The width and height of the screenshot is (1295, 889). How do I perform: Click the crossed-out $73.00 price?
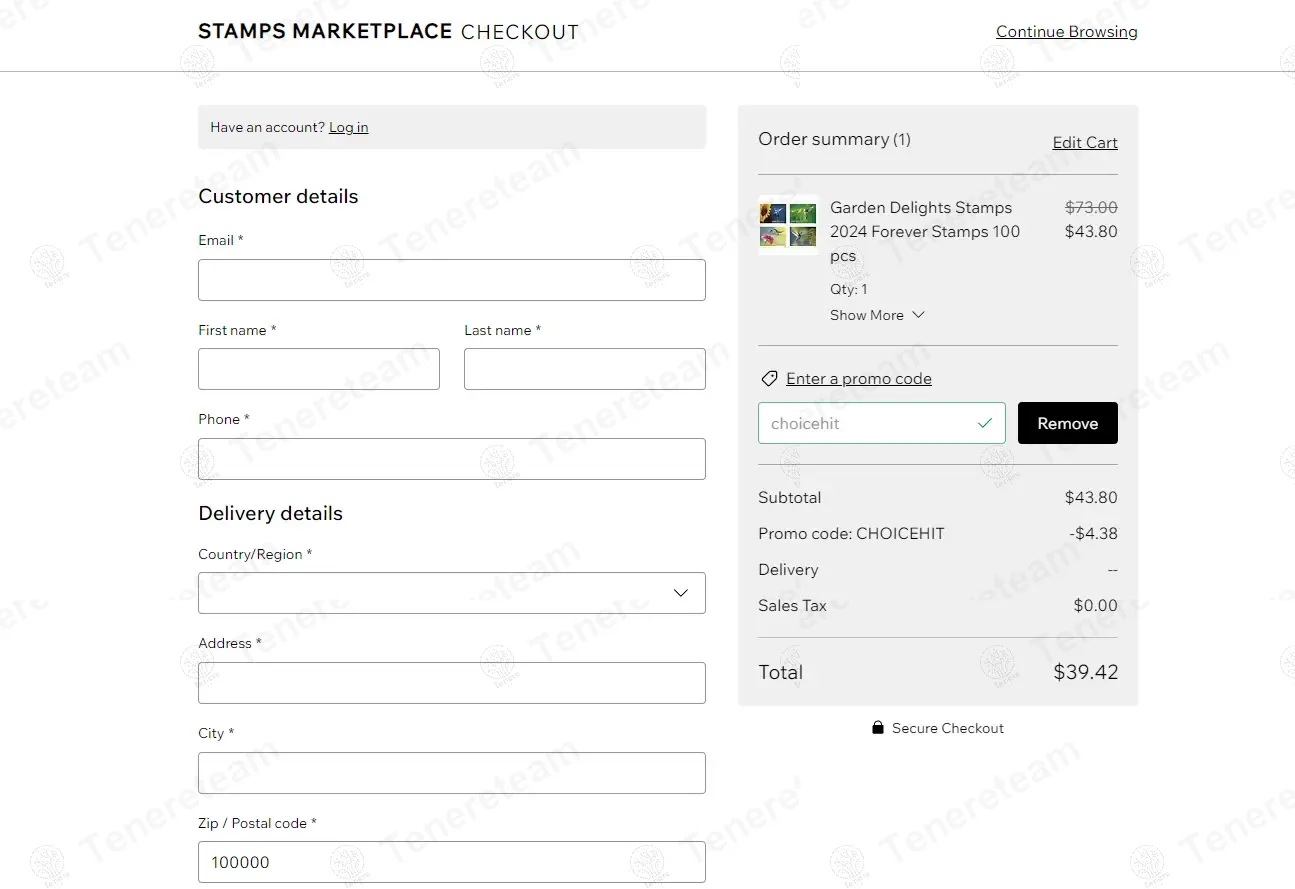pos(1091,207)
